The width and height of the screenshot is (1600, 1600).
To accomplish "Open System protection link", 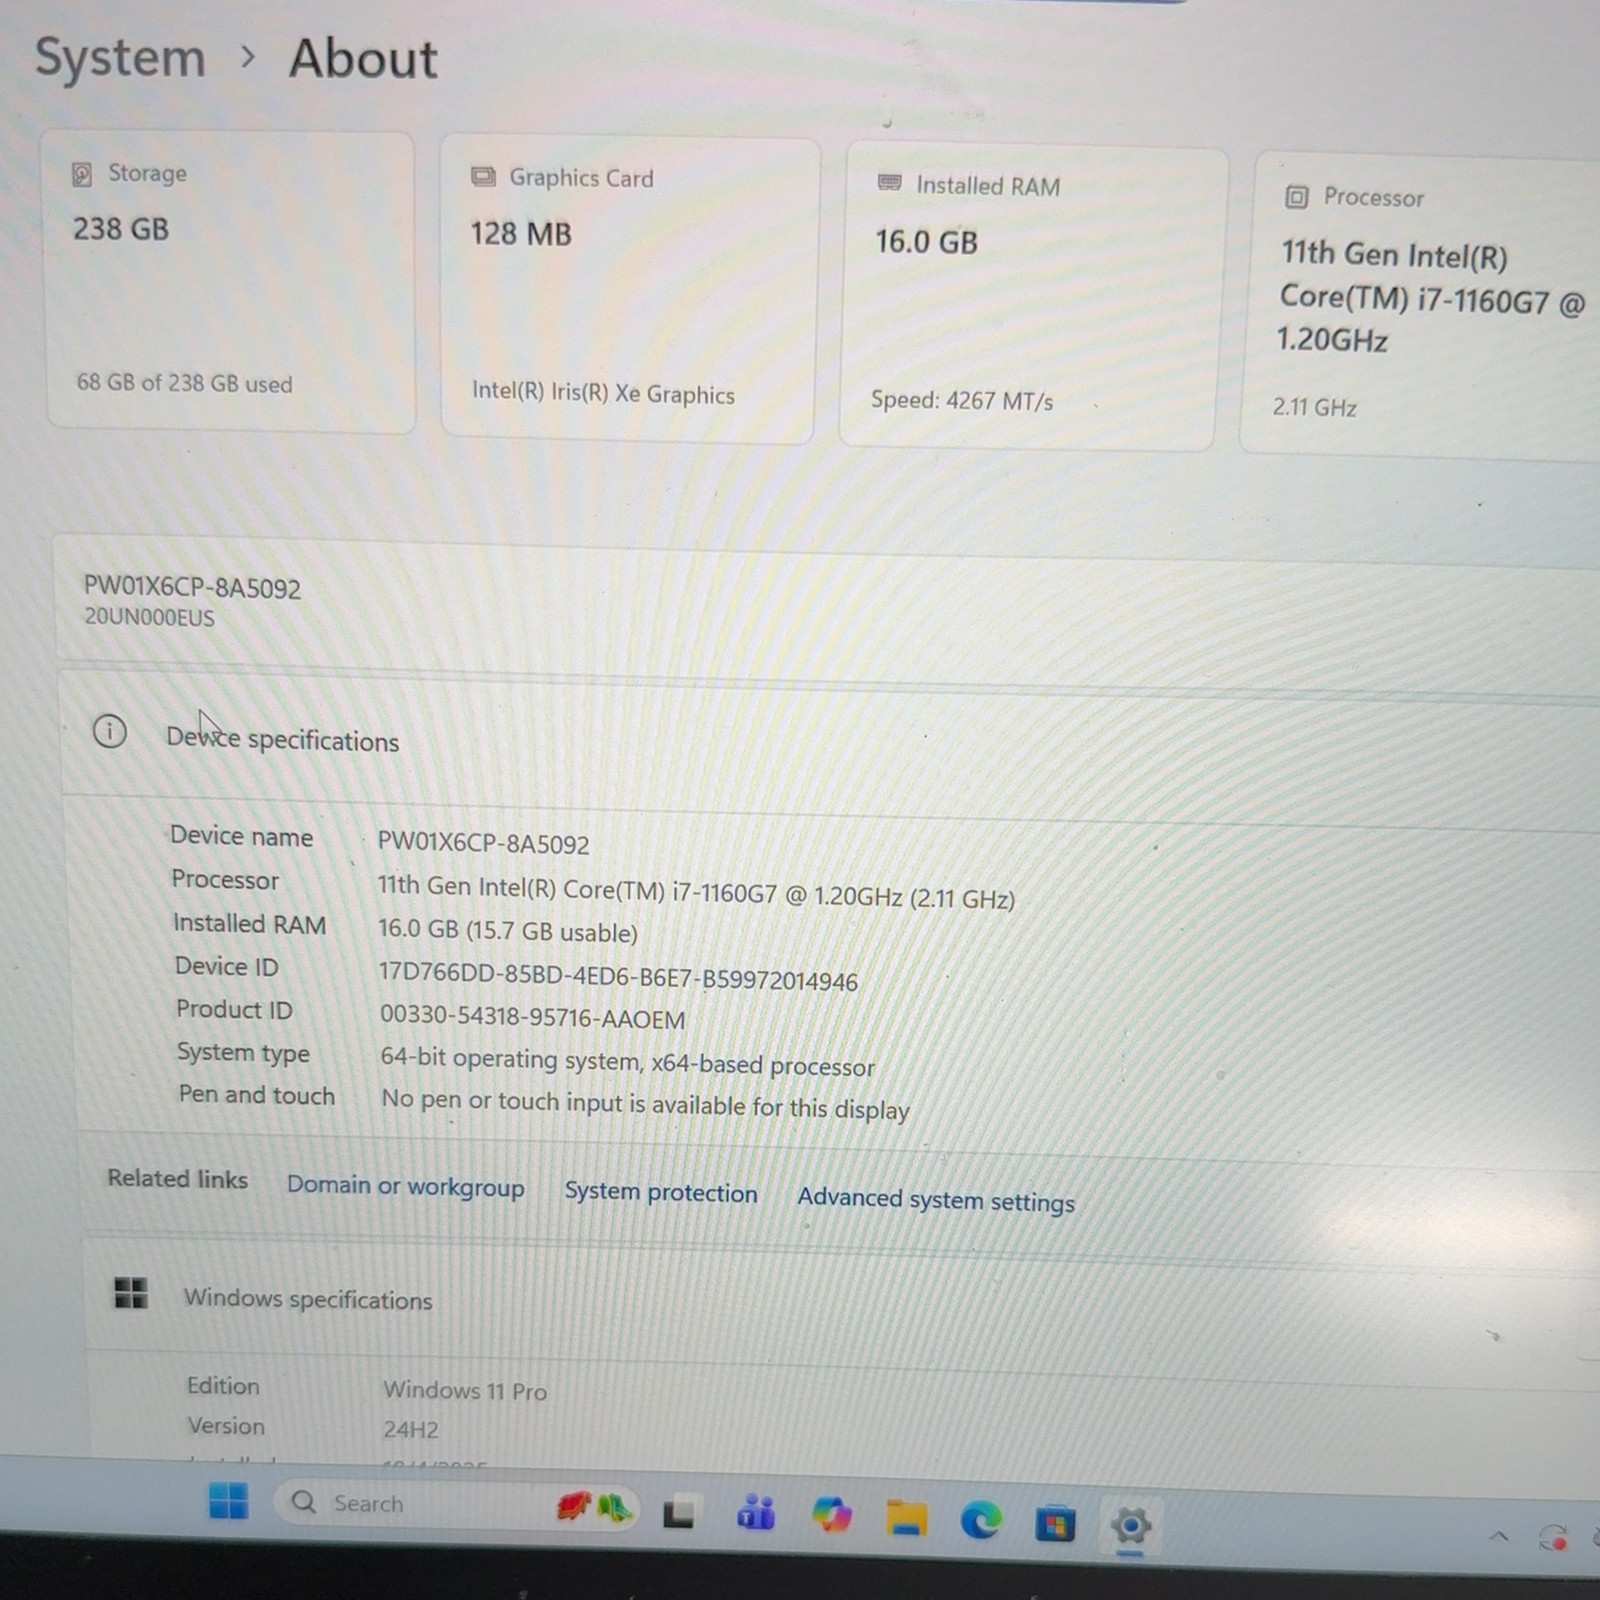I will pos(661,1192).
